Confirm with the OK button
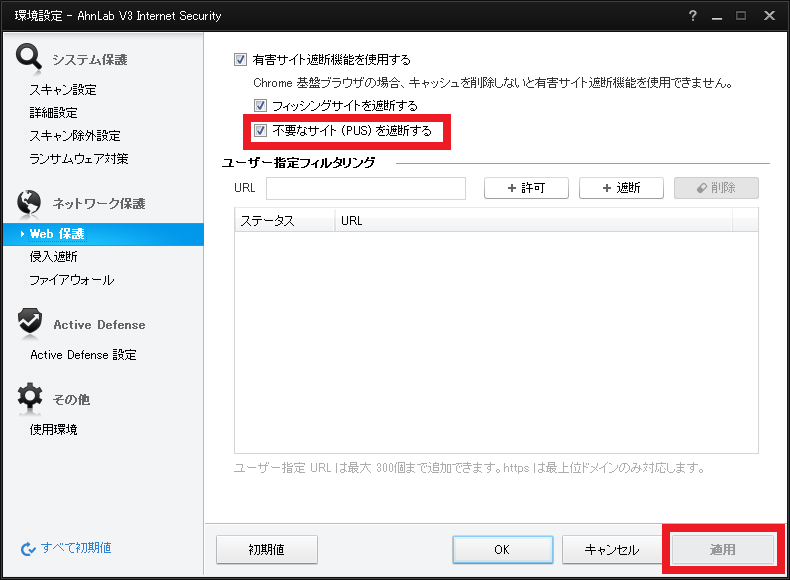 [502, 549]
